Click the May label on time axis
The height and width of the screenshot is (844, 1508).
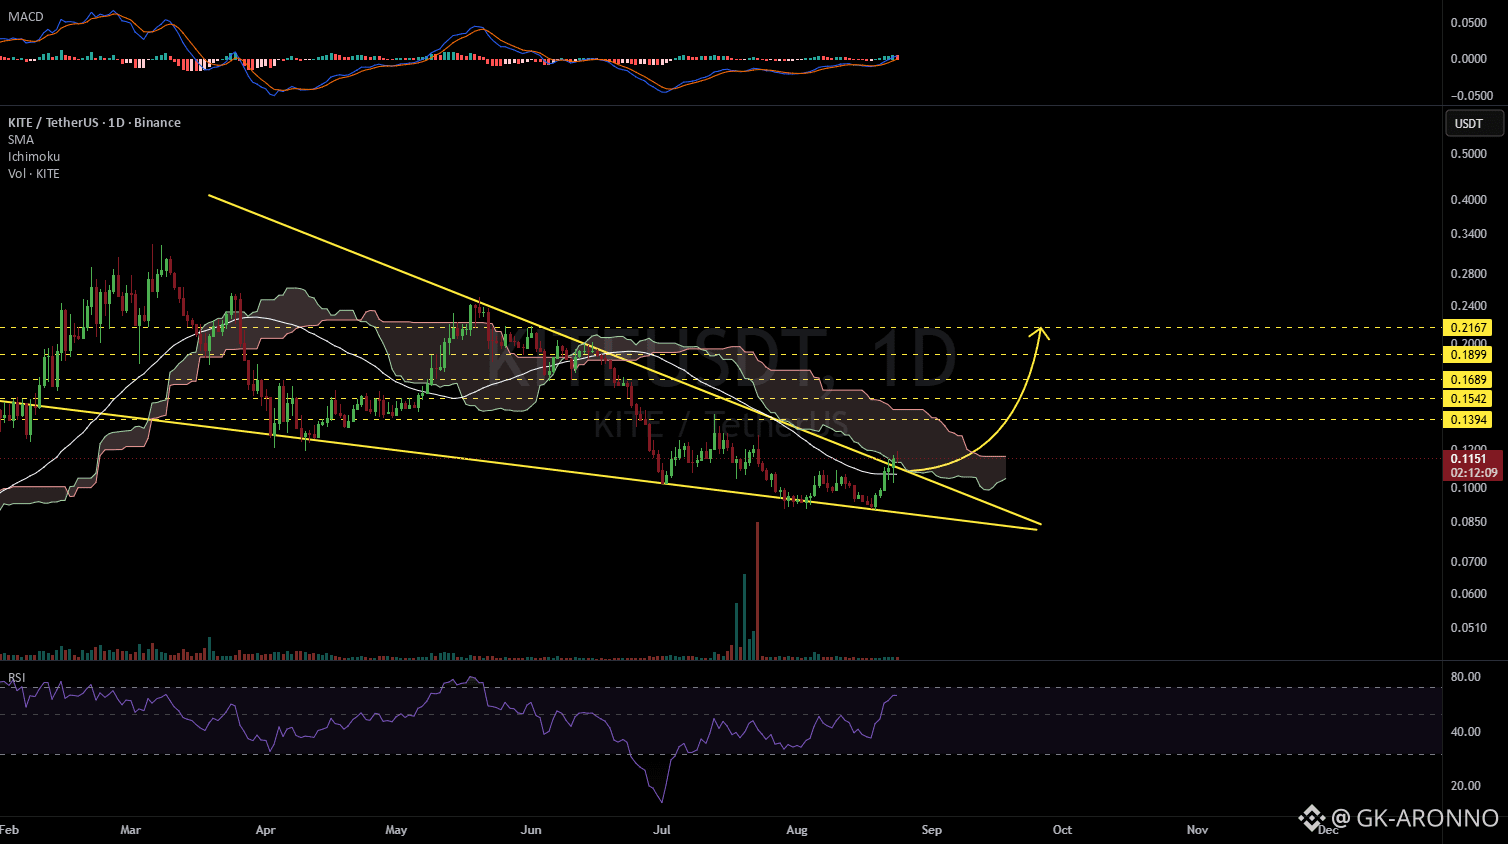click(396, 830)
